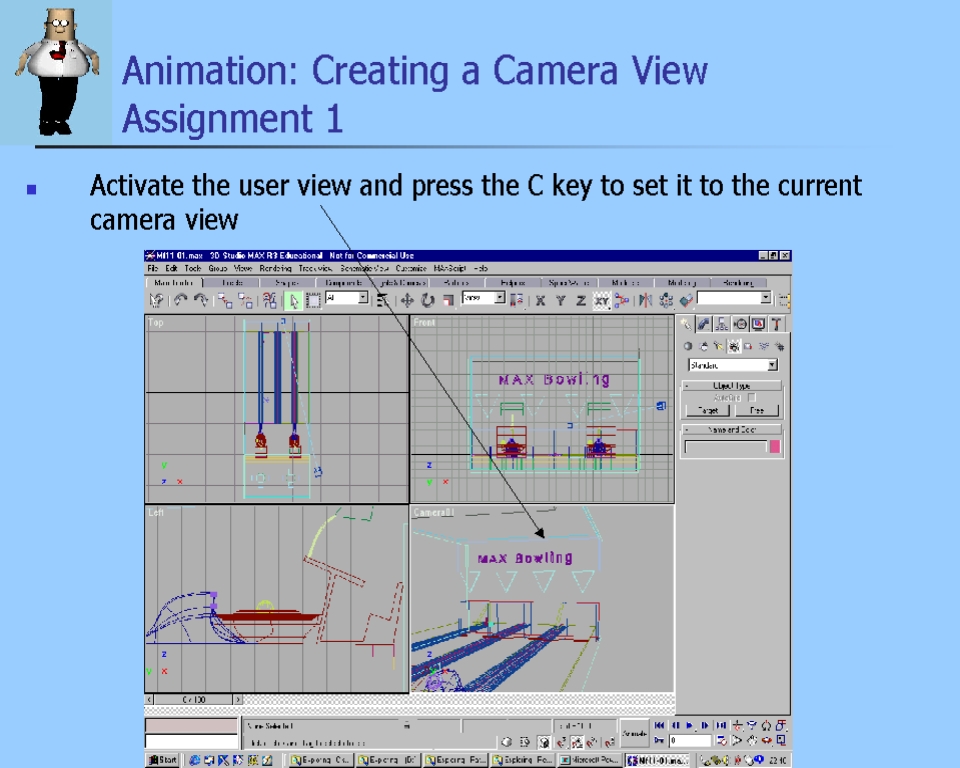Activate the Select and Rotate tool
The image size is (960, 768).
[428, 299]
